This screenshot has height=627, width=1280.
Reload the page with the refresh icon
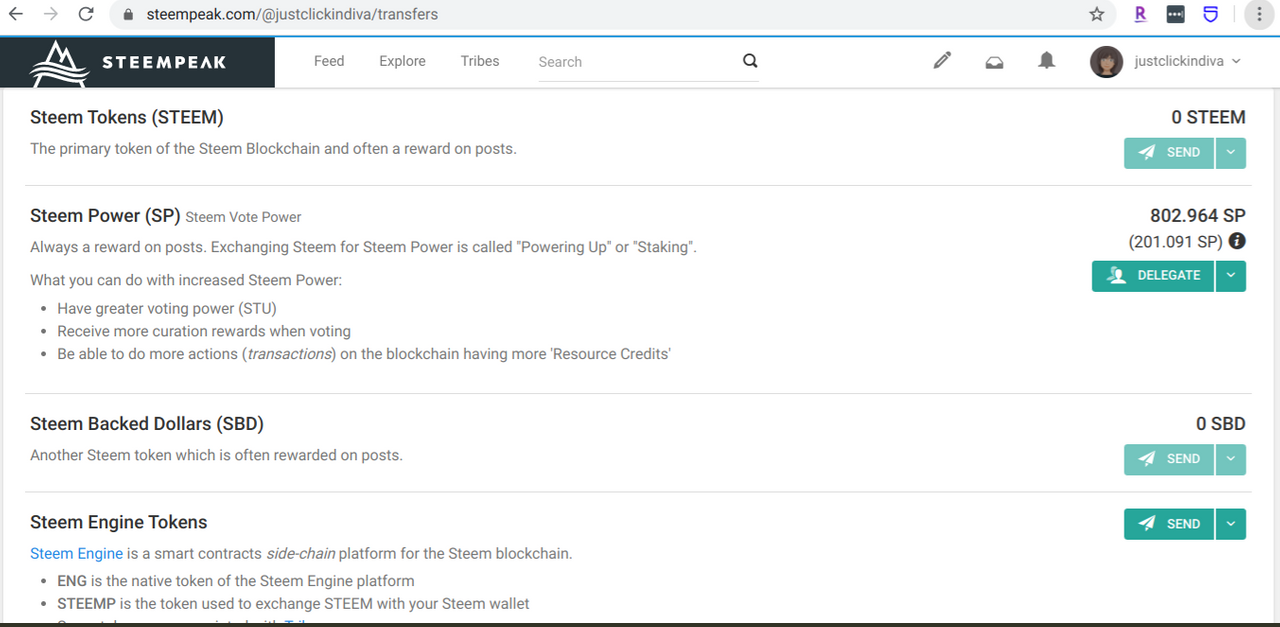coord(86,15)
